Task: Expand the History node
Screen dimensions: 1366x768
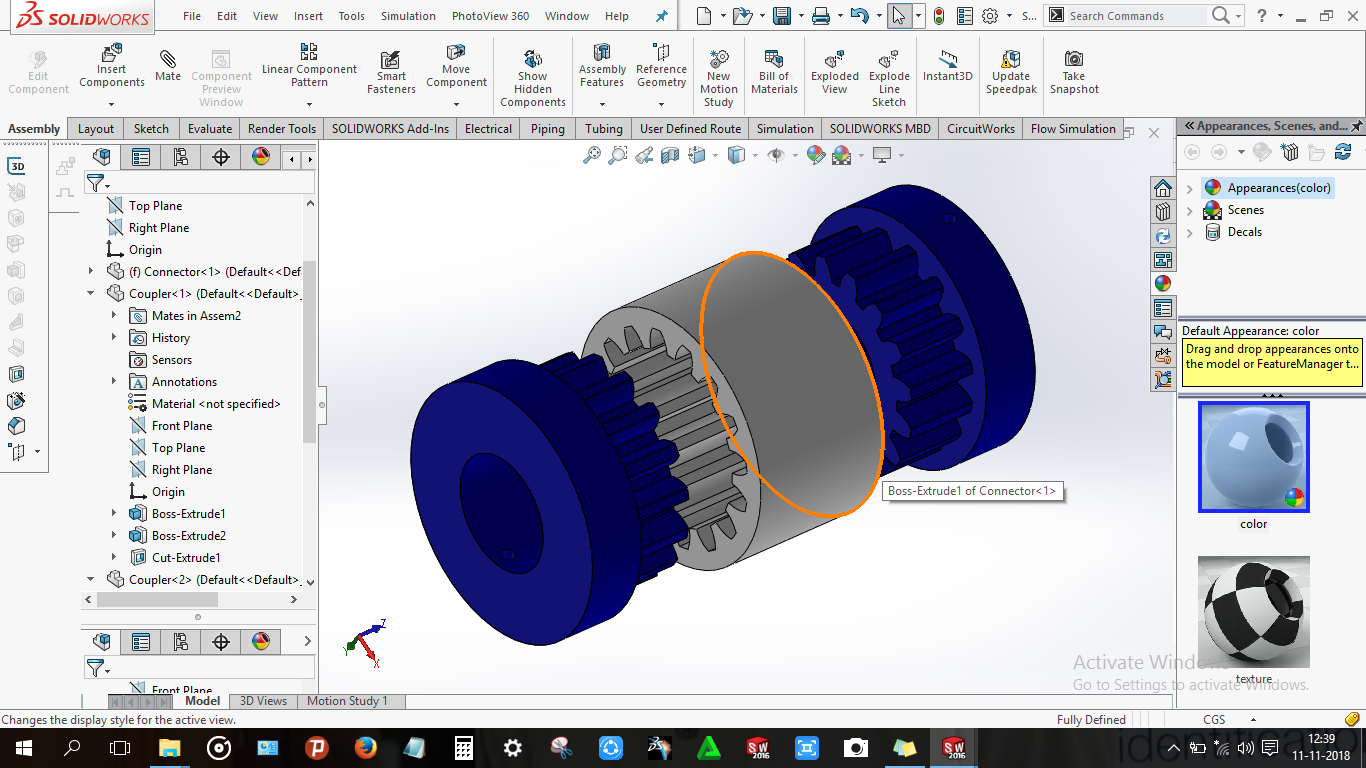Action: click(114, 337)
